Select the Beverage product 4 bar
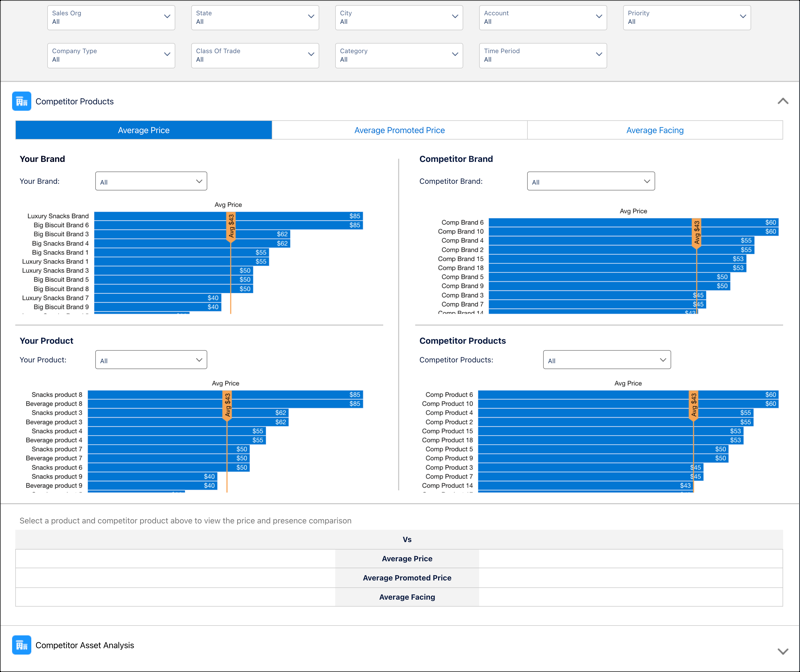Screen dimensions: 800x672 (x=177, y=440)
